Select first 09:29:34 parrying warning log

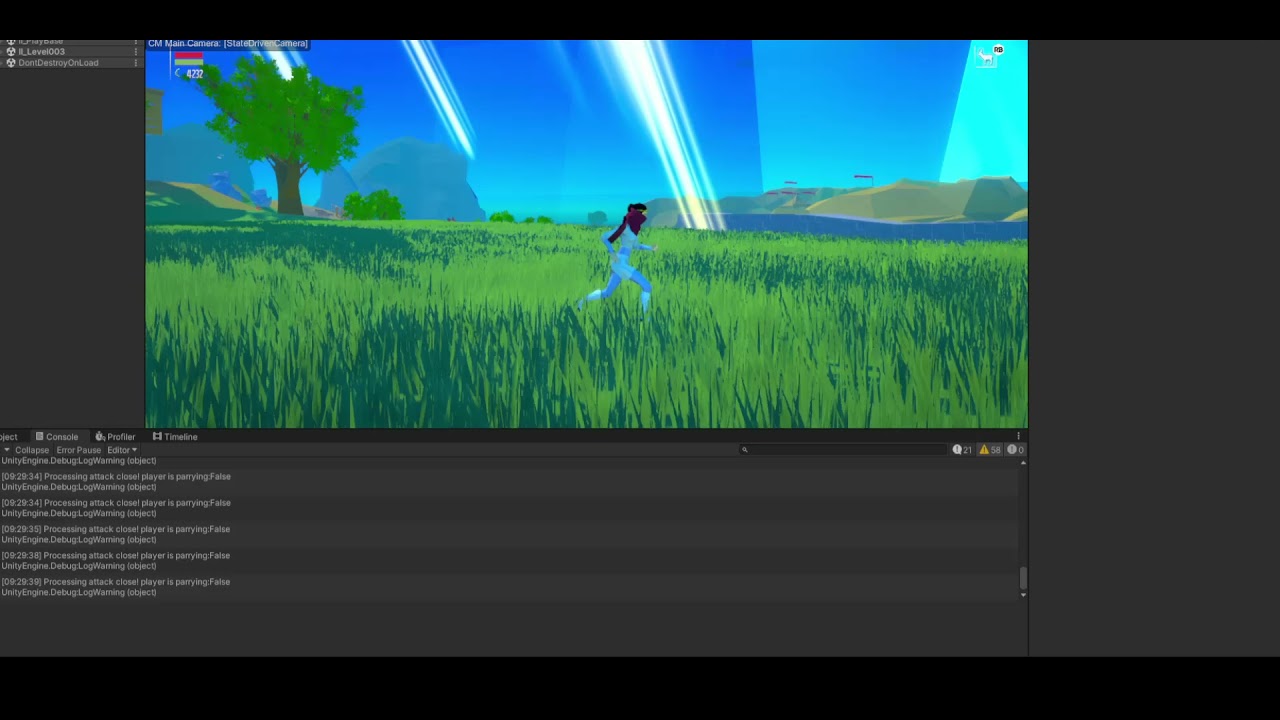point(508,482)
